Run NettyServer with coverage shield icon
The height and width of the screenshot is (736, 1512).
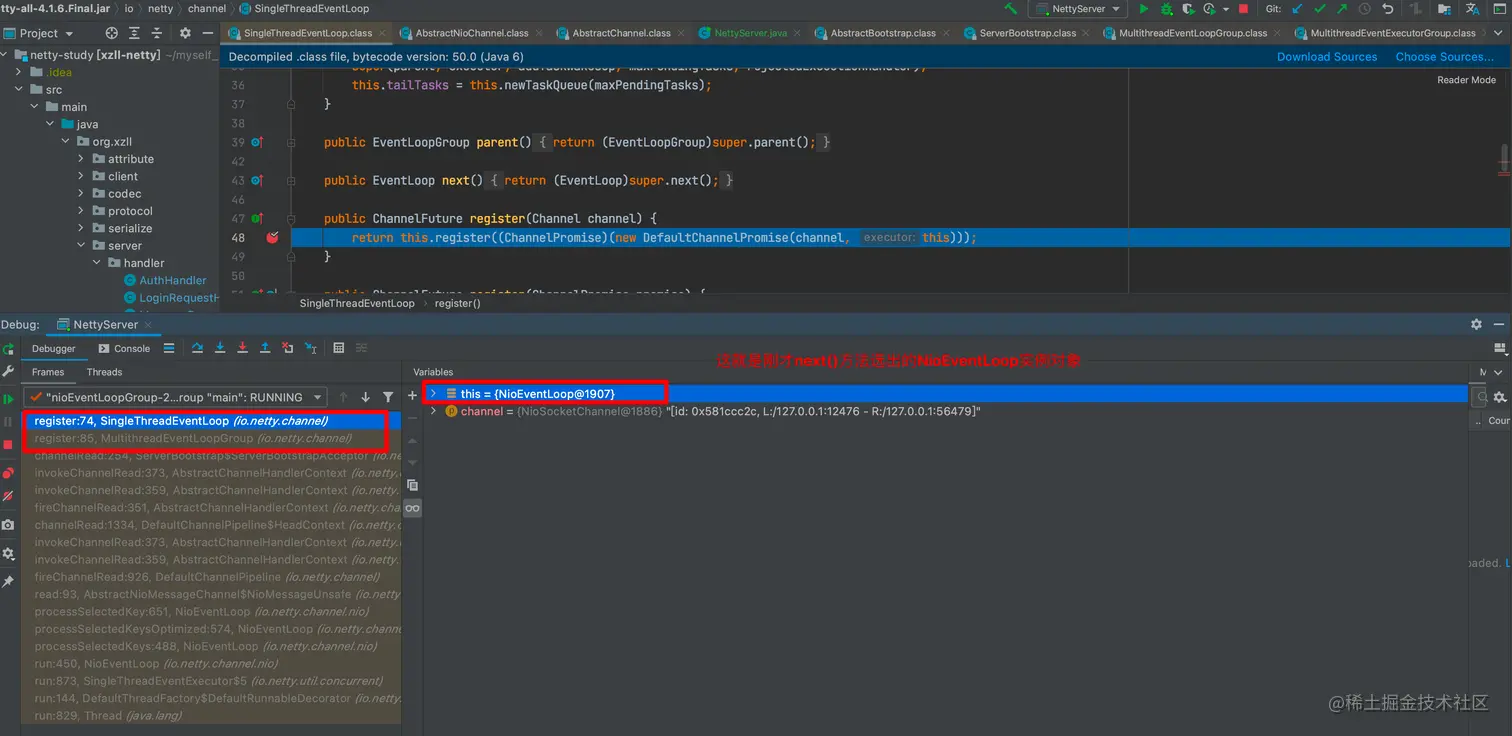(1188, 9)
